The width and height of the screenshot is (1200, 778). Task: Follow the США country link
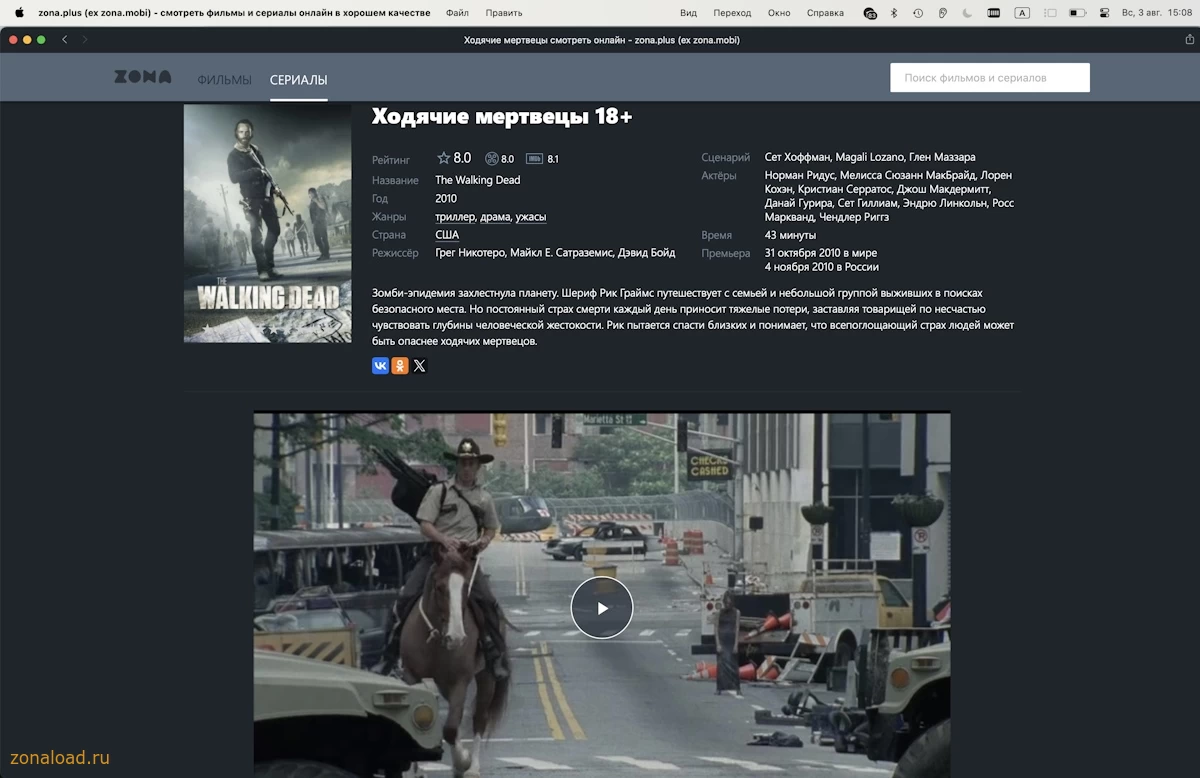point(447,235)
